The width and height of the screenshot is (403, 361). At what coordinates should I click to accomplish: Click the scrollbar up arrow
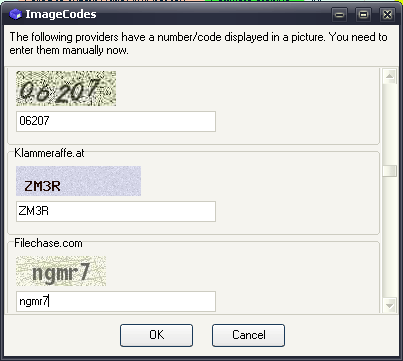(x=389, y=76)
